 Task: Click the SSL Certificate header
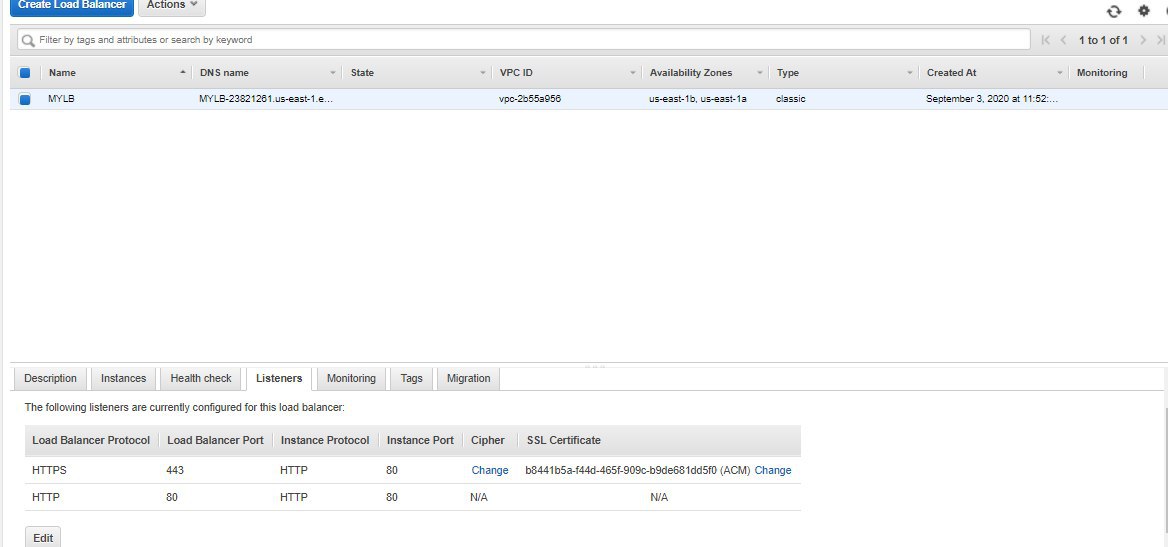[x=564, y=440]
